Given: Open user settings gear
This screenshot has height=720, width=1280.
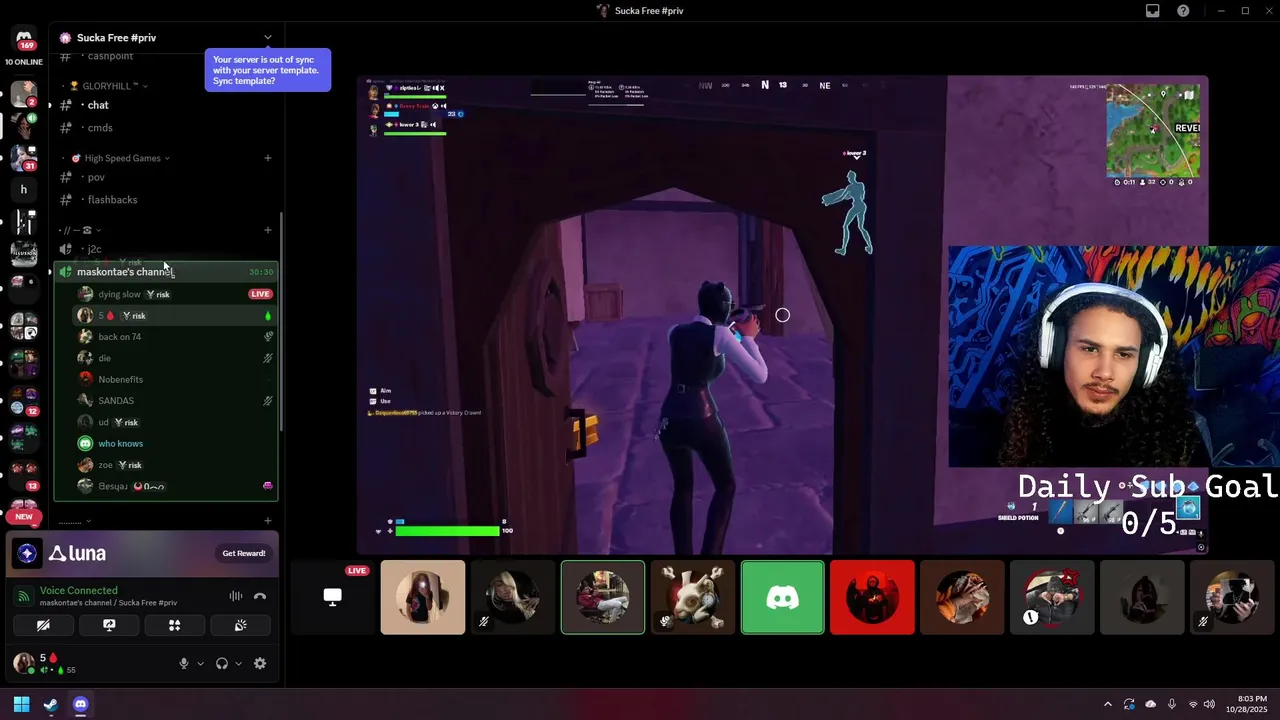Looking at the screenshot, I should [260, 663].
